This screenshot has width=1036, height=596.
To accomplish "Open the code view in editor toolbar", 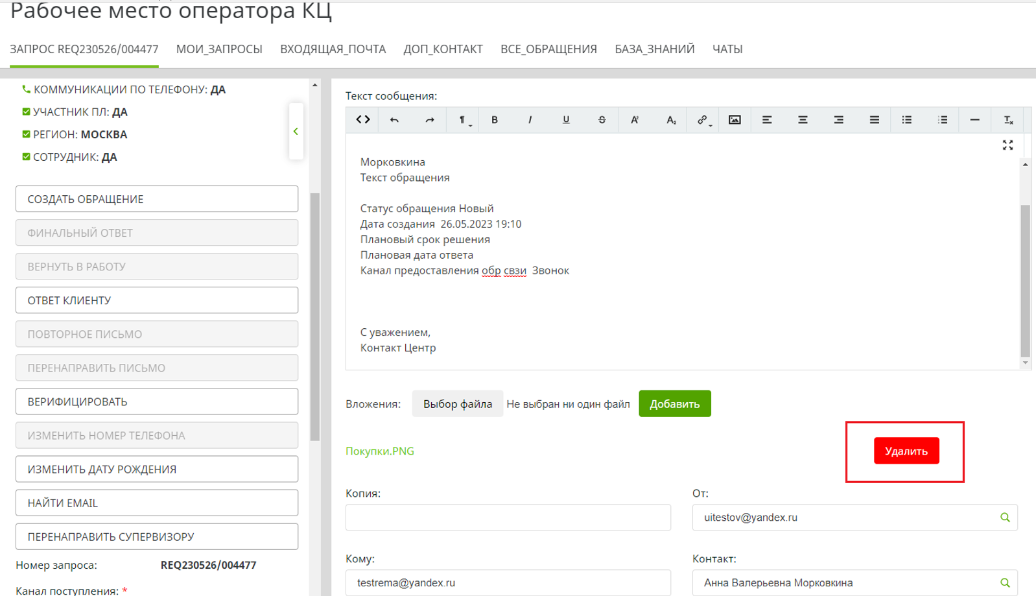I will coord(363,120).
